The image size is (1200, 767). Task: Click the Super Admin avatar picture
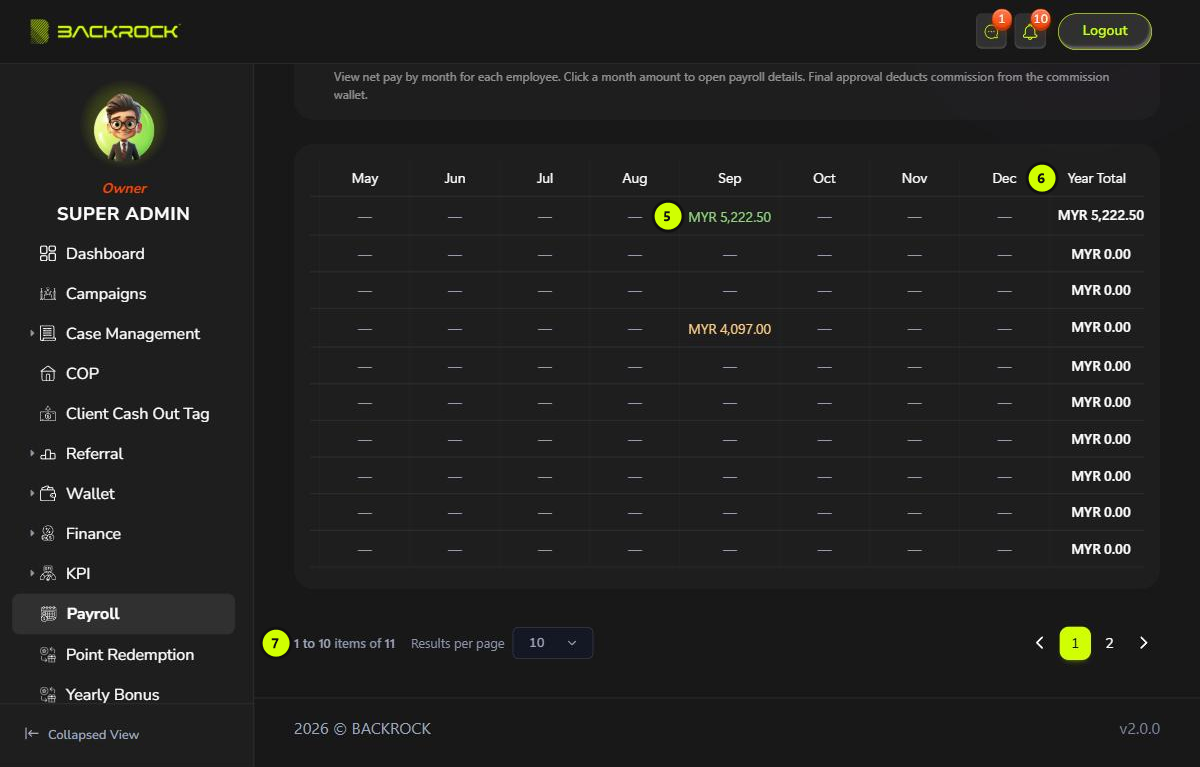tap(124, 131)
